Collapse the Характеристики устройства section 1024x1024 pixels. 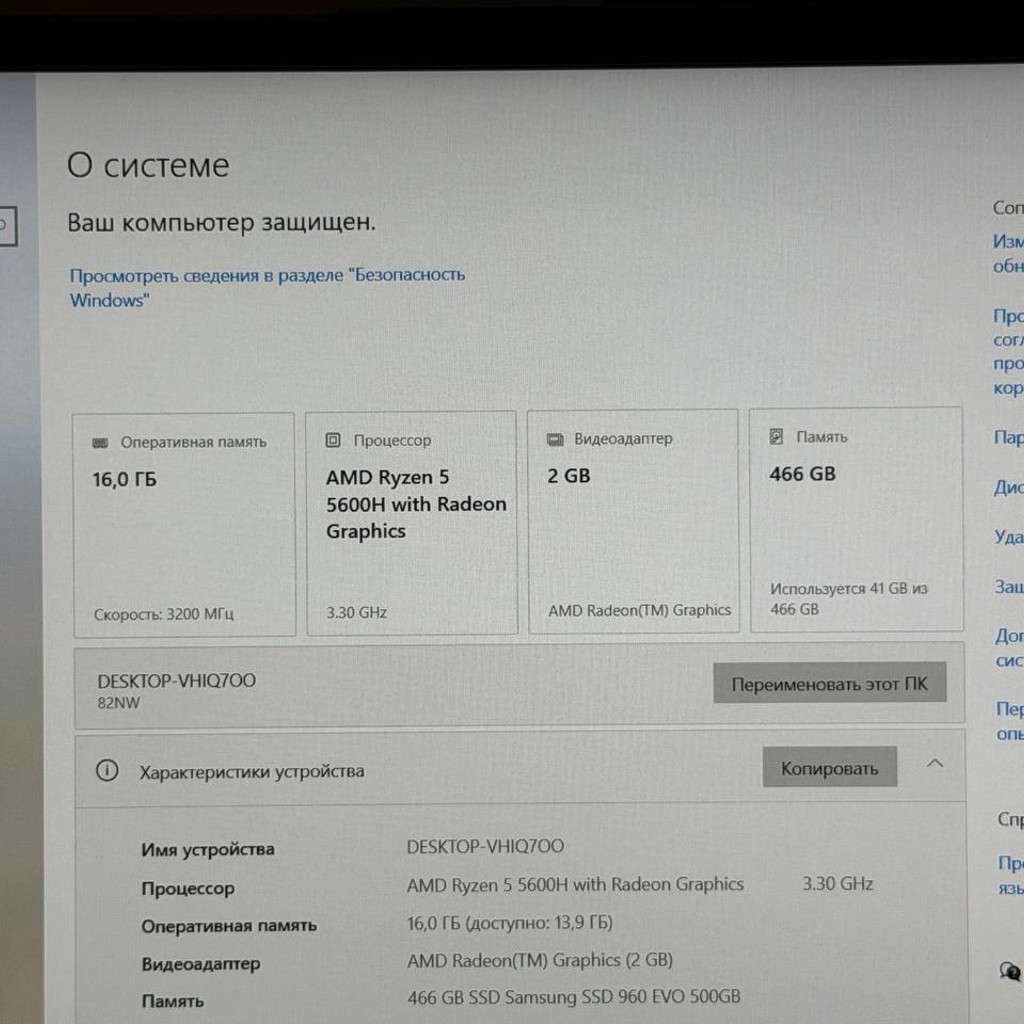[x=935, y=763]
